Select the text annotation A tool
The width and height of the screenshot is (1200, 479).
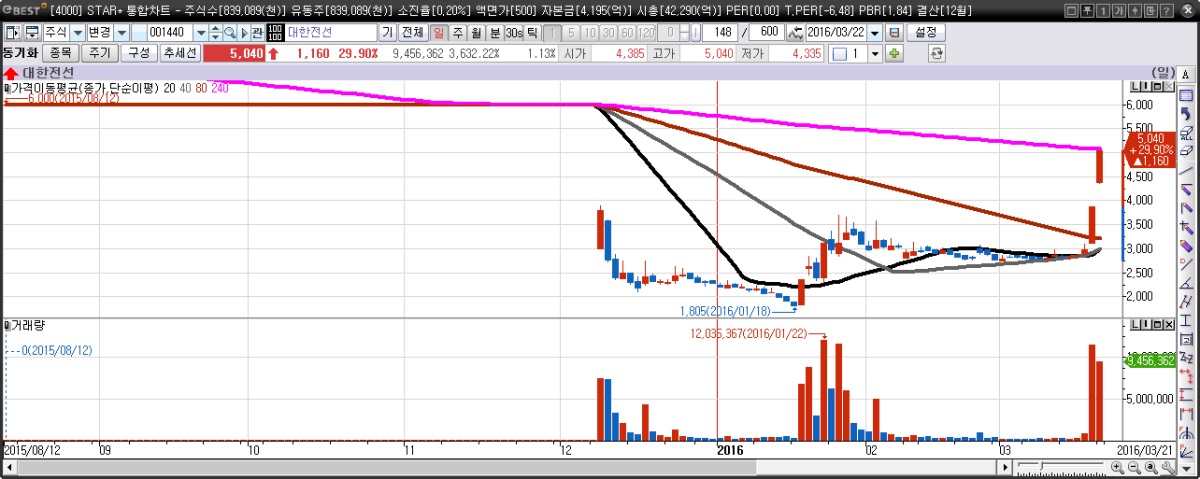point(1187,75)
